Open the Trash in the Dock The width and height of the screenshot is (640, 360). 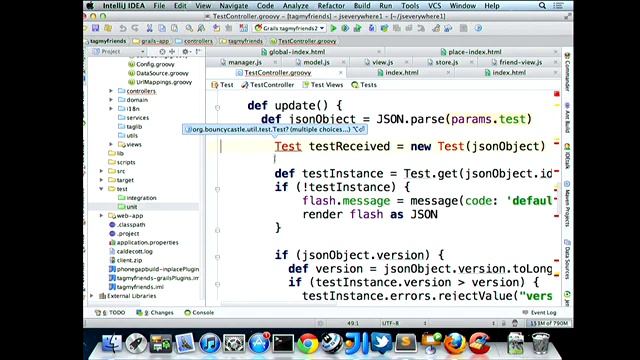tap(541, 343)
